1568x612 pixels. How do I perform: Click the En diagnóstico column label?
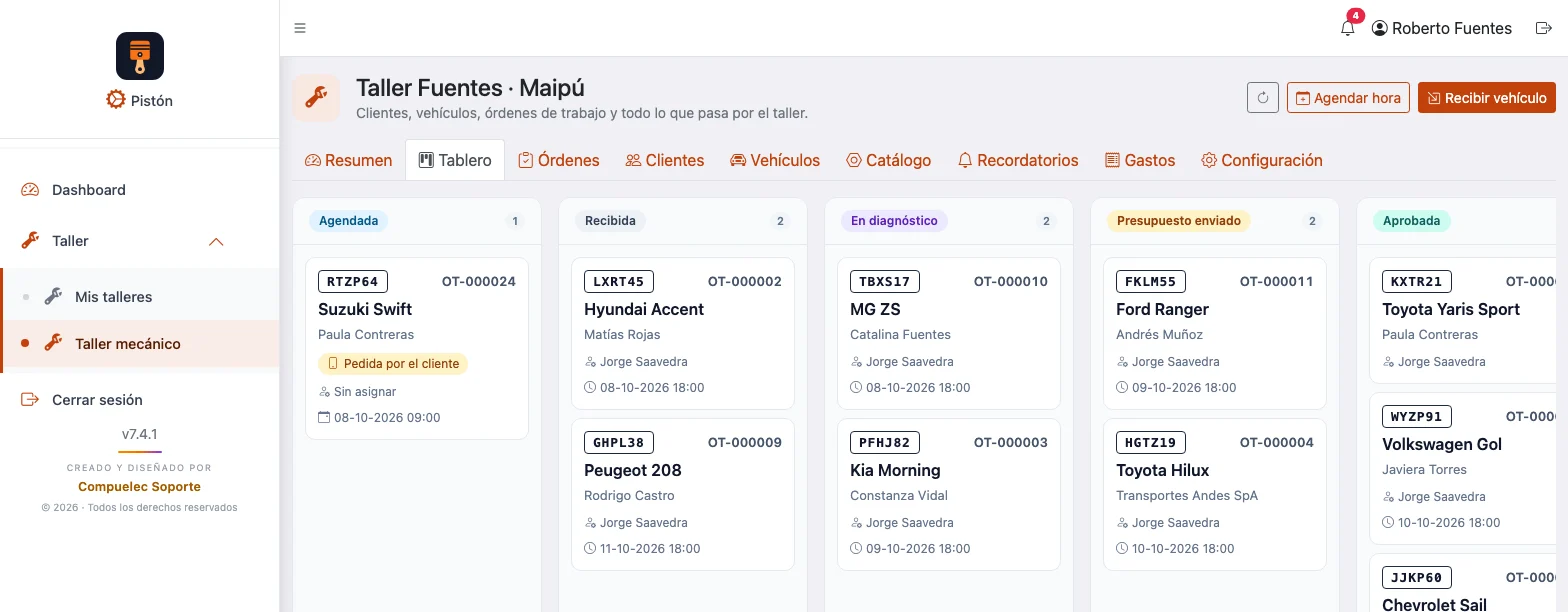point(894,221)
